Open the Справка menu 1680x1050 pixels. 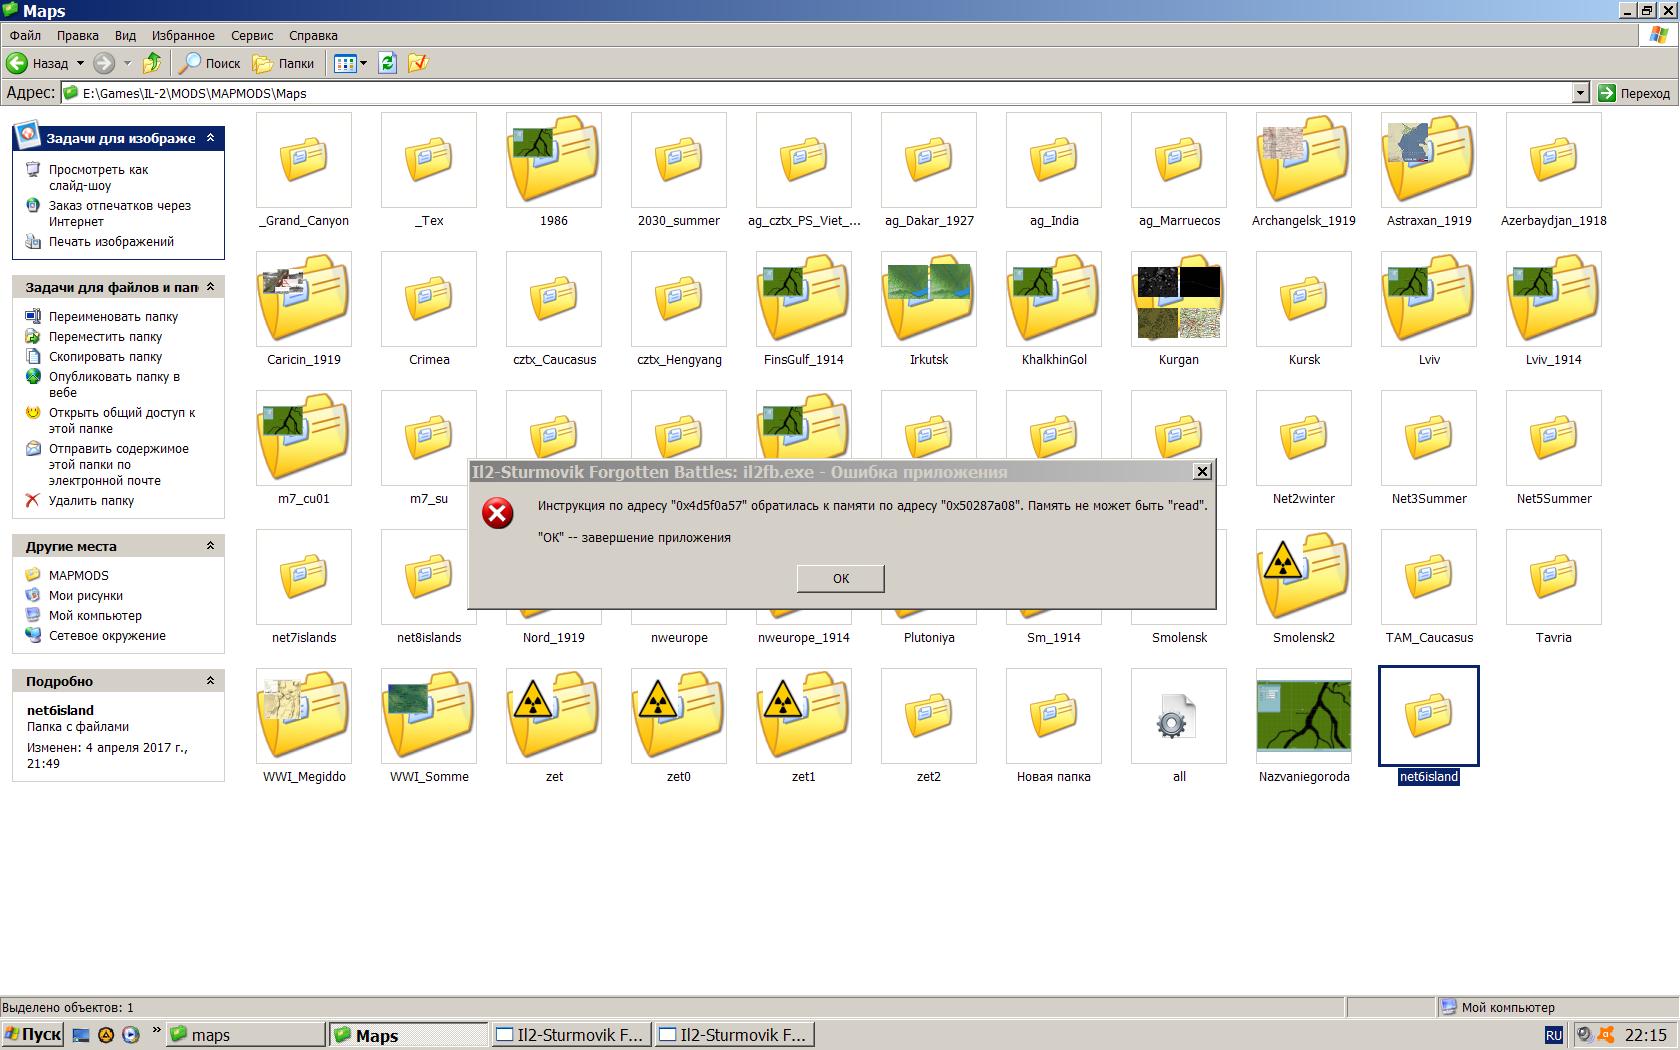point(313,35)
